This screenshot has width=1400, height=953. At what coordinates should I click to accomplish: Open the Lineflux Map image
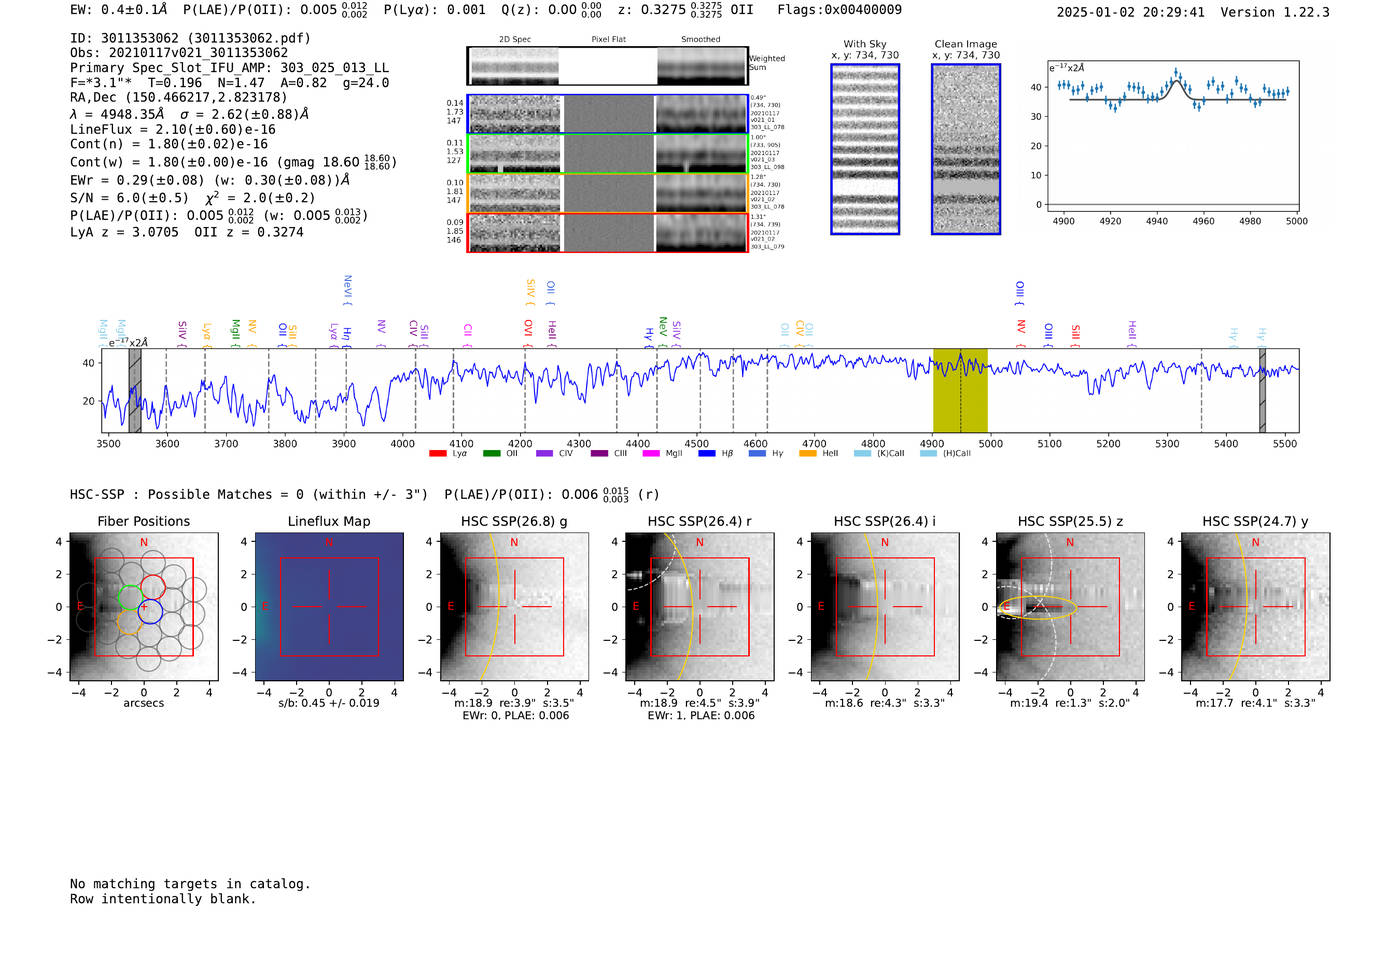pyautogui.click(x=329, y=607)
